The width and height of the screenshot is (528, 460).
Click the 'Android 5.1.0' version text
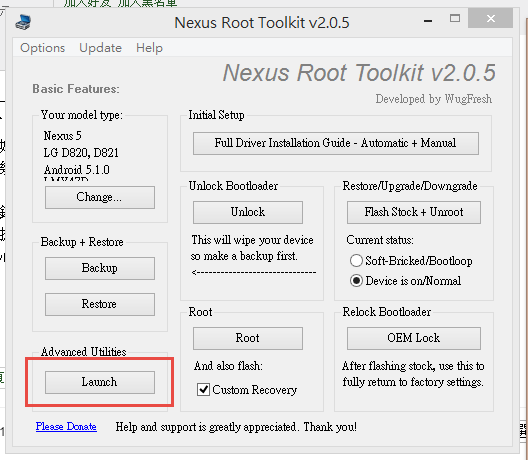[77, 169]
